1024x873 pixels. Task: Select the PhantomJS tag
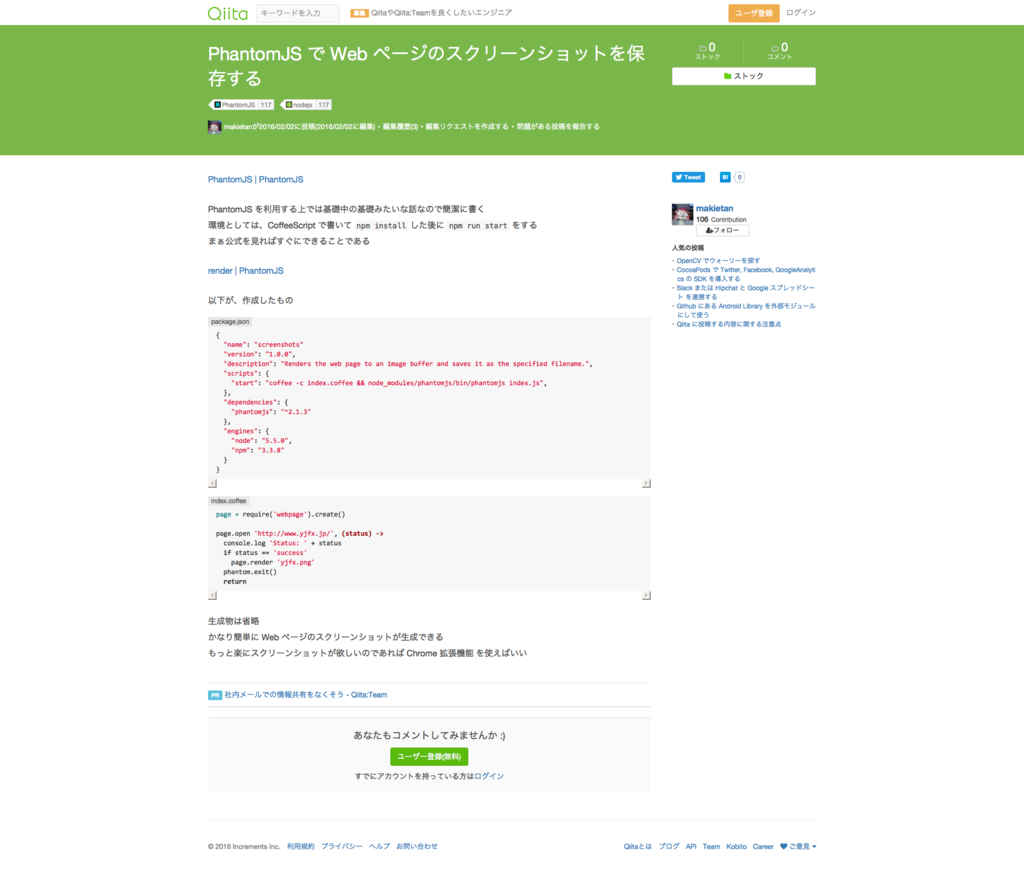click(241, 104)
